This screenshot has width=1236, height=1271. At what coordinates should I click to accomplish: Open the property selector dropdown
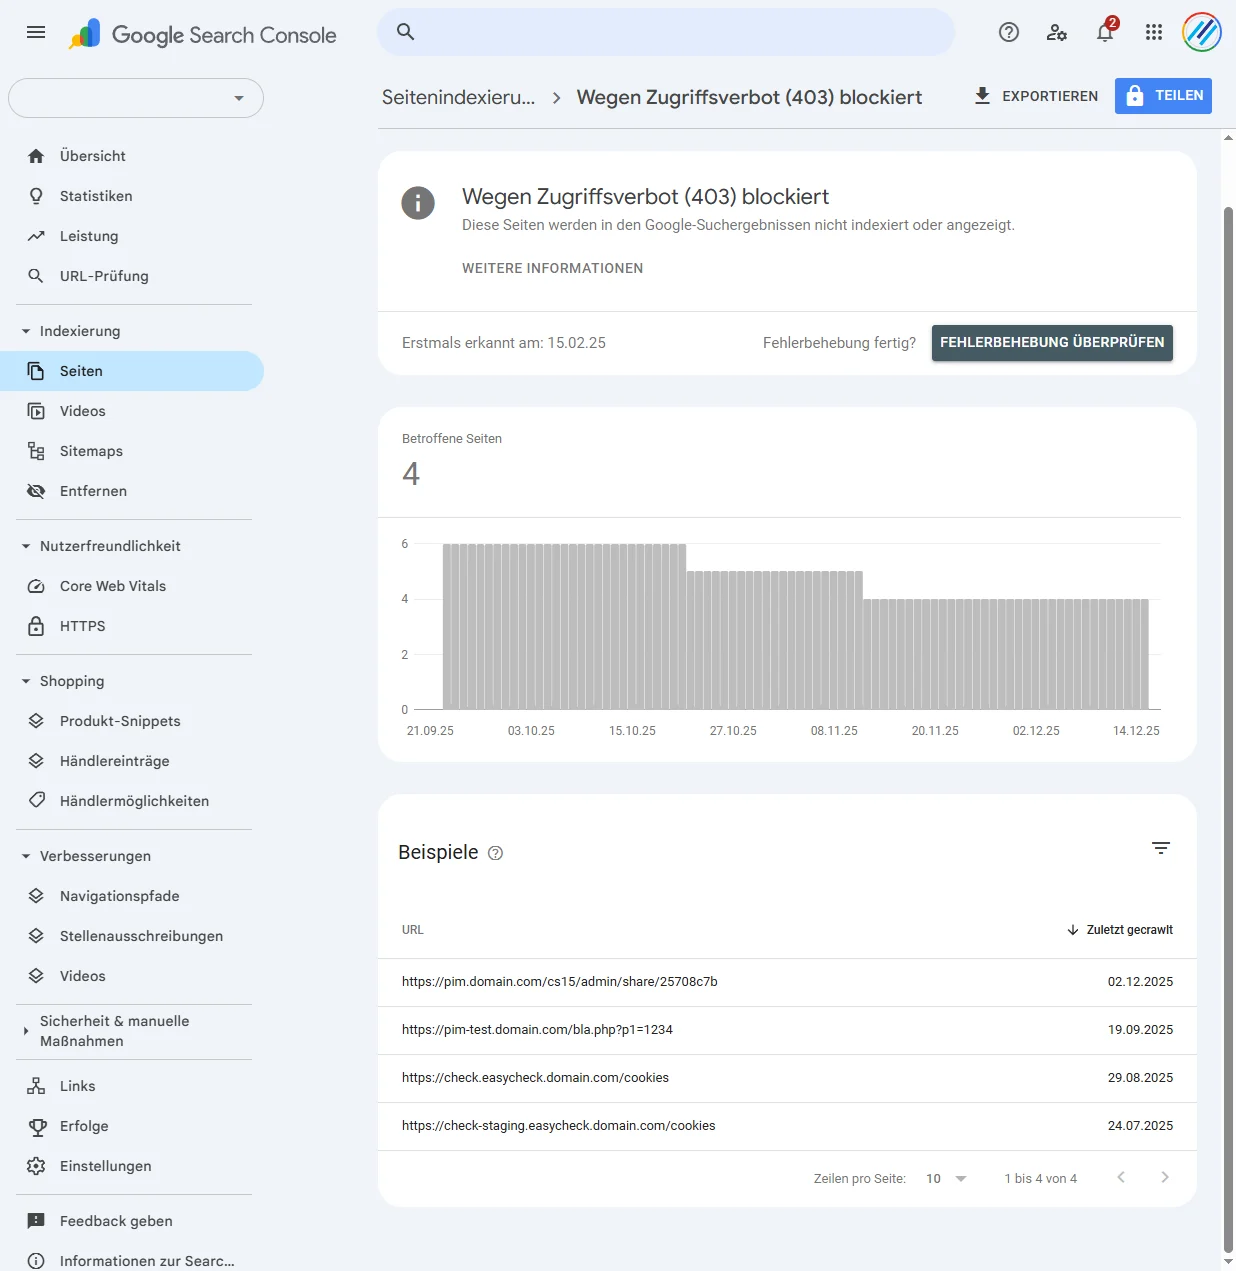pos(136,98)
